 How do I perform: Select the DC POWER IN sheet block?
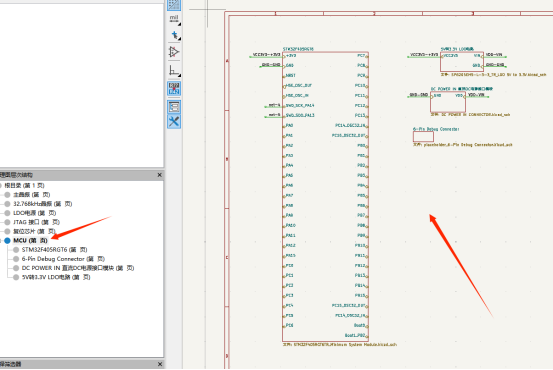(x=448, y=102)
